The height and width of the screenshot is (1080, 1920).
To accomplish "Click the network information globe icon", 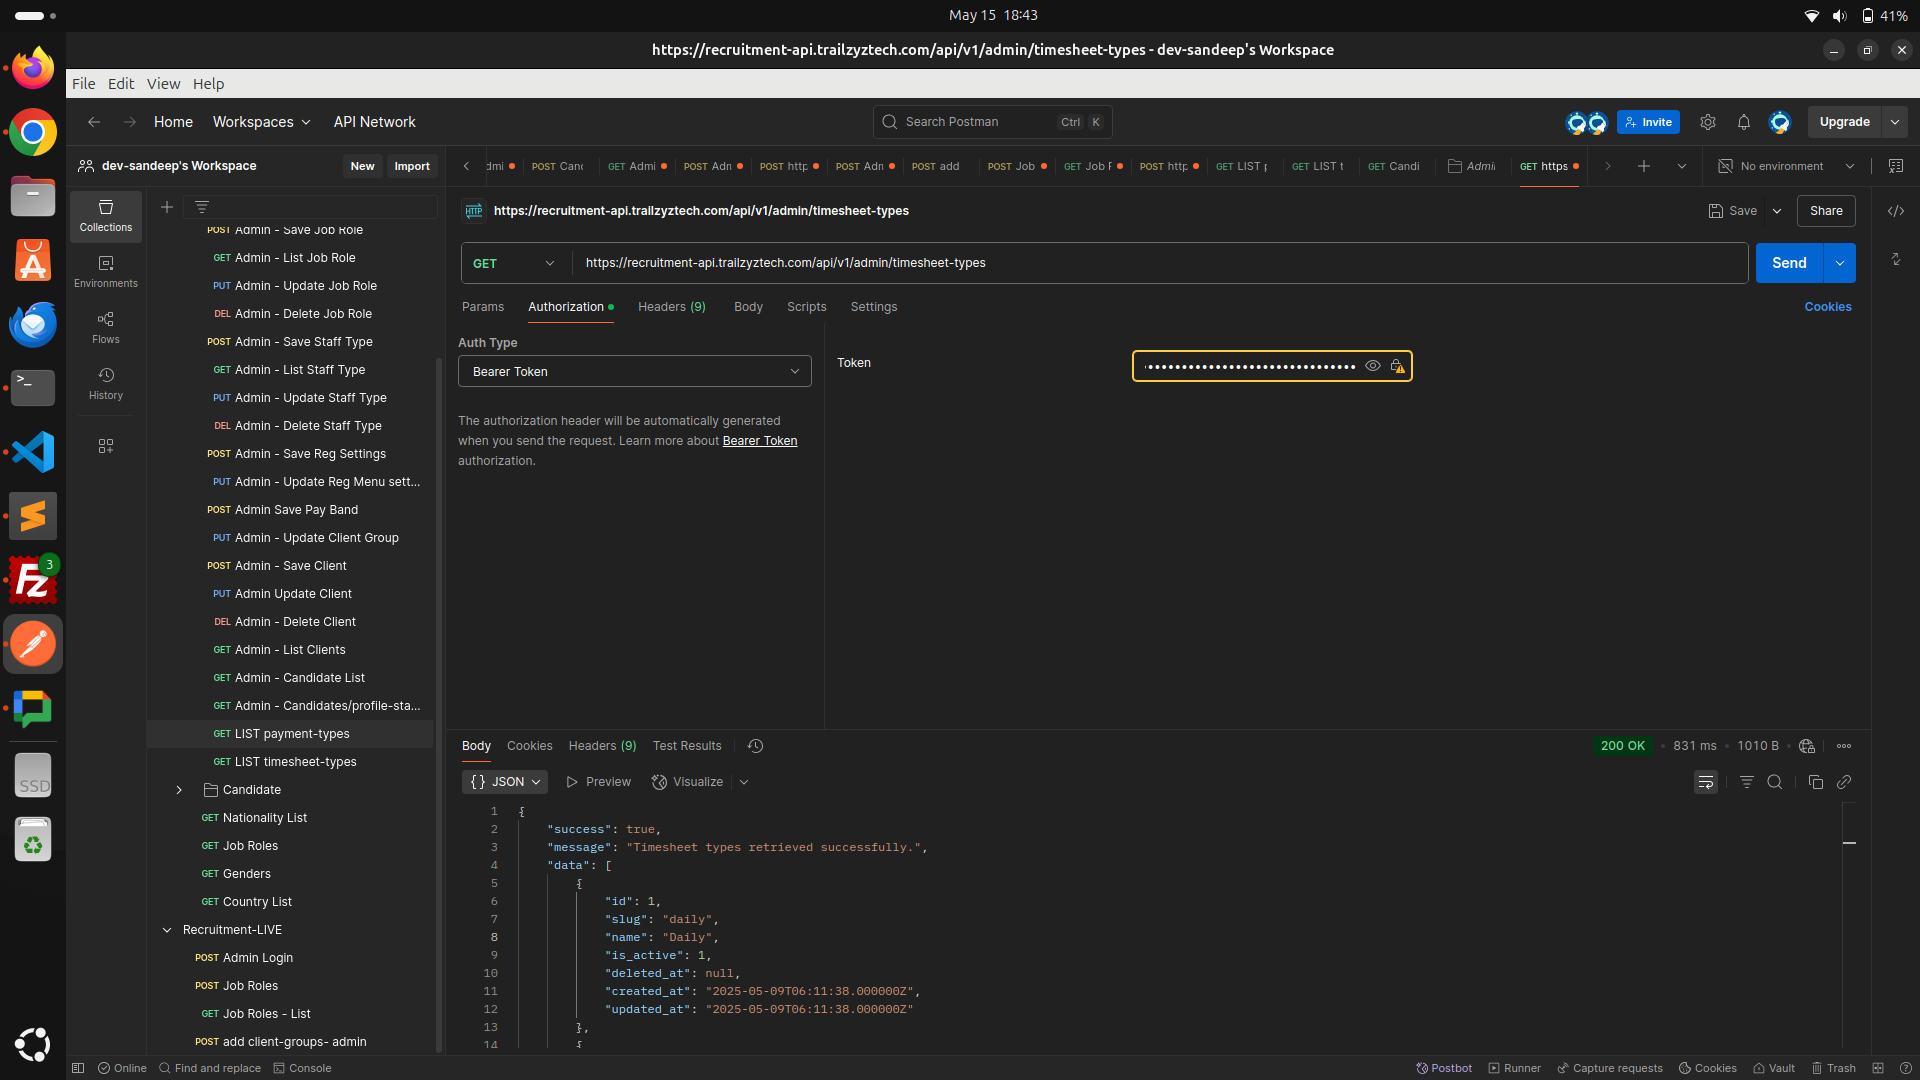I will coord(1807,746).
